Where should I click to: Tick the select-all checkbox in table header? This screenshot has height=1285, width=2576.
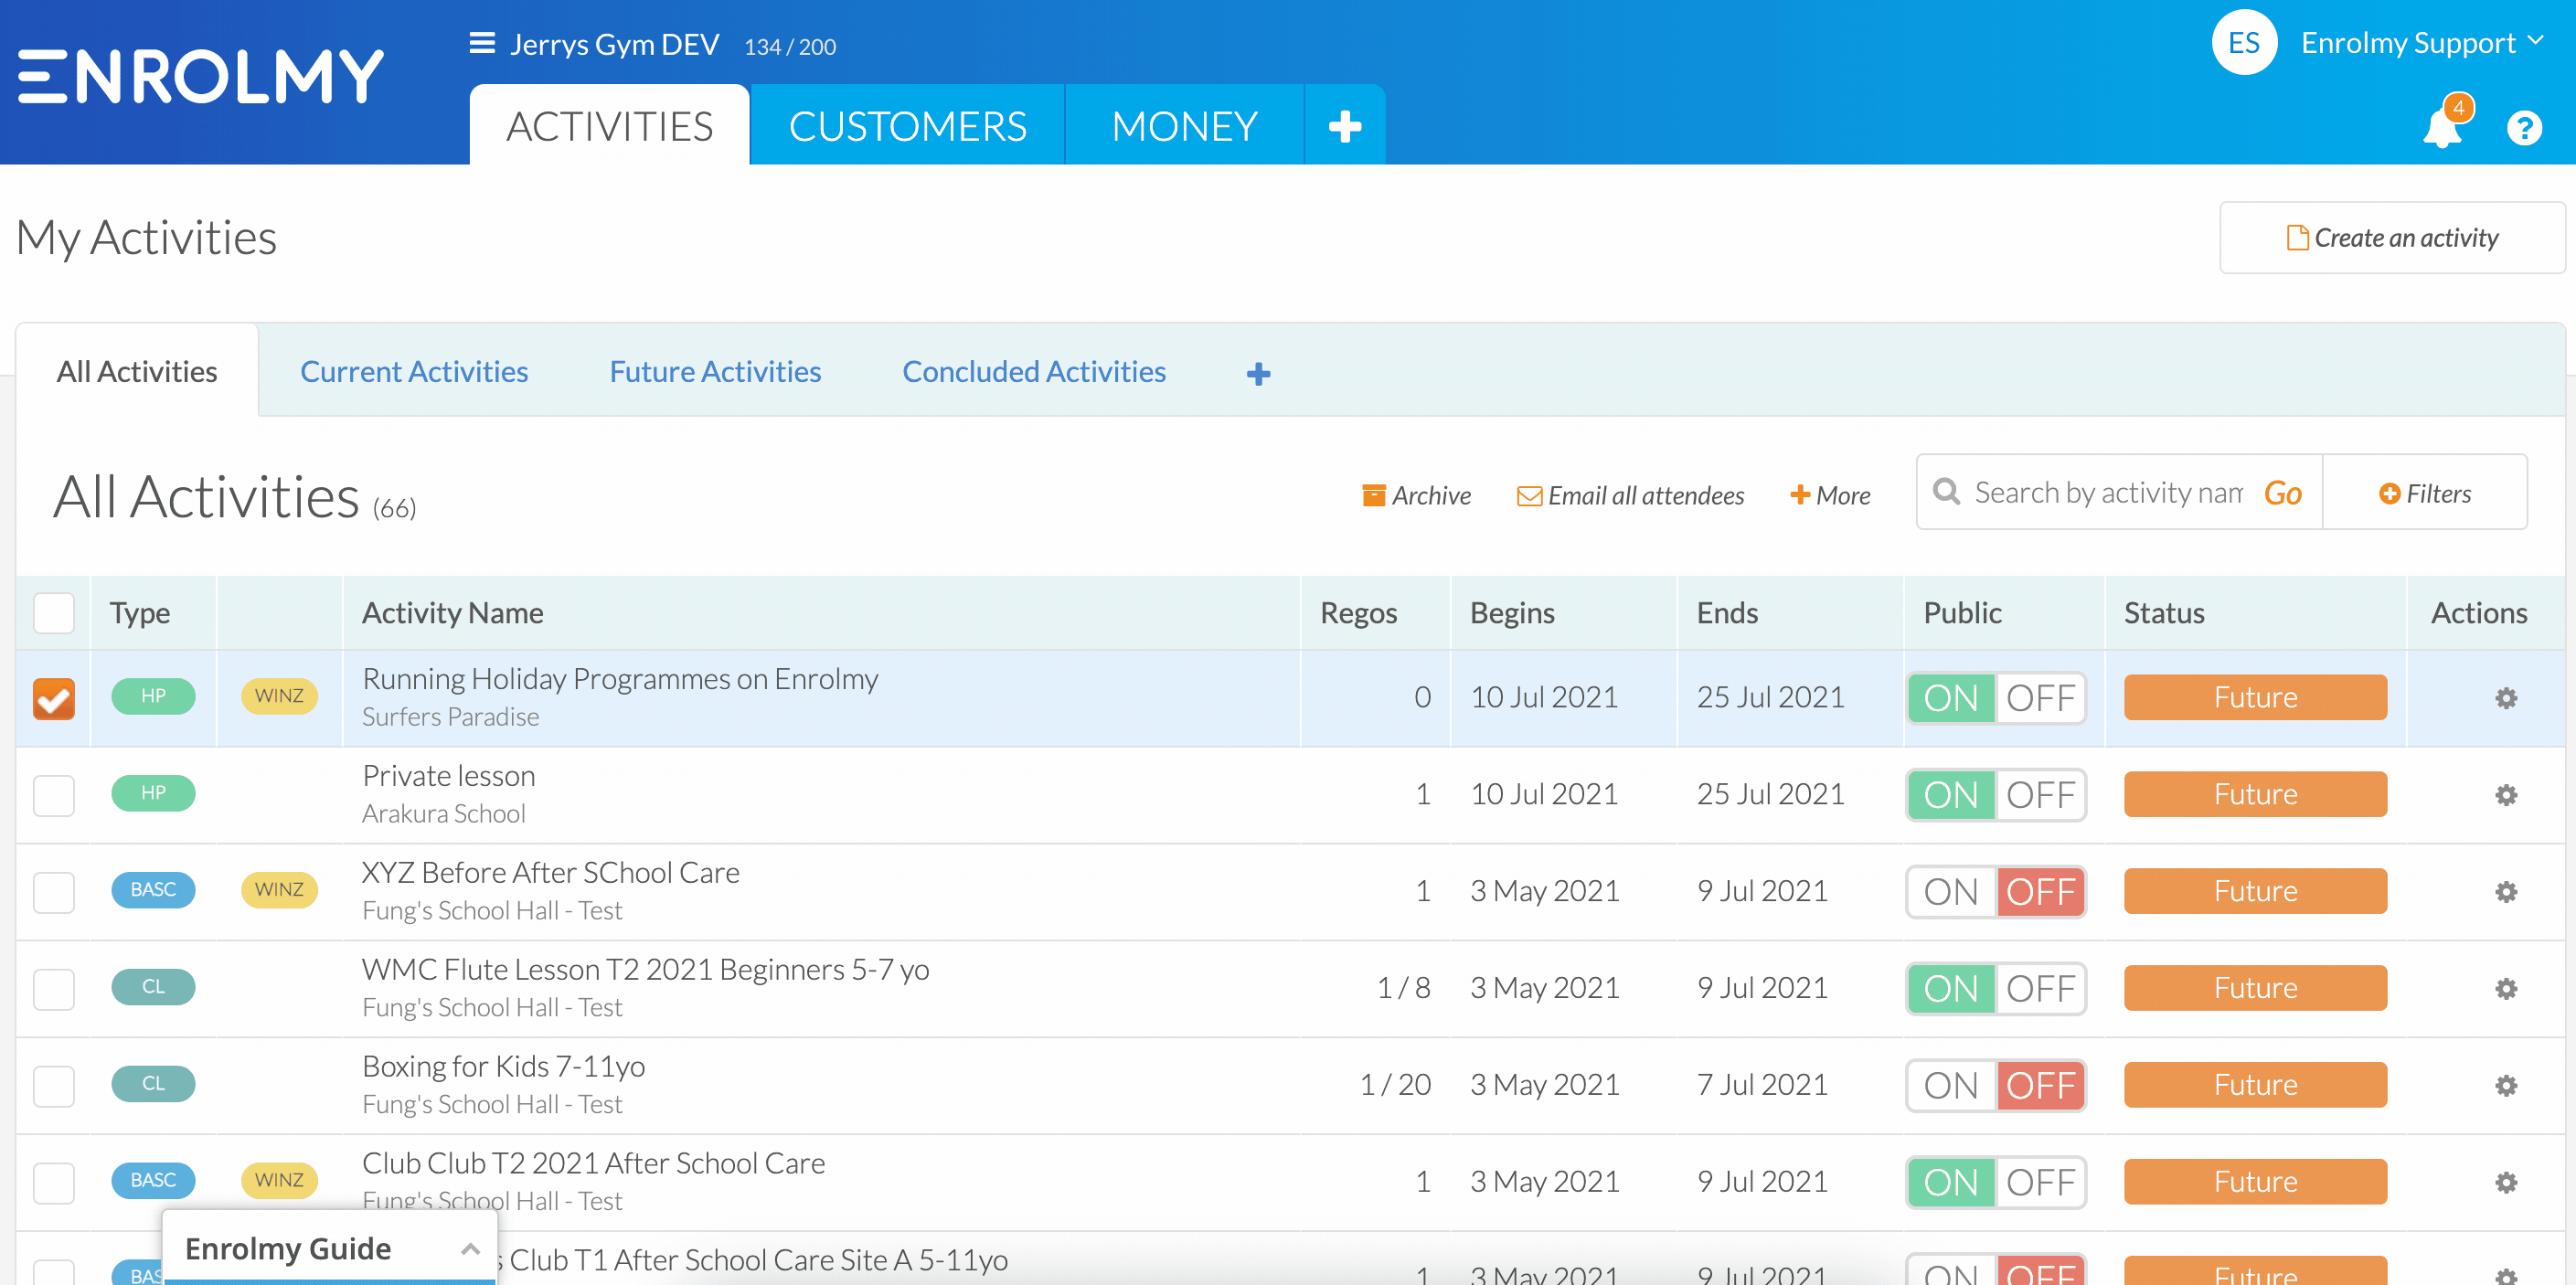coord(54,613)
